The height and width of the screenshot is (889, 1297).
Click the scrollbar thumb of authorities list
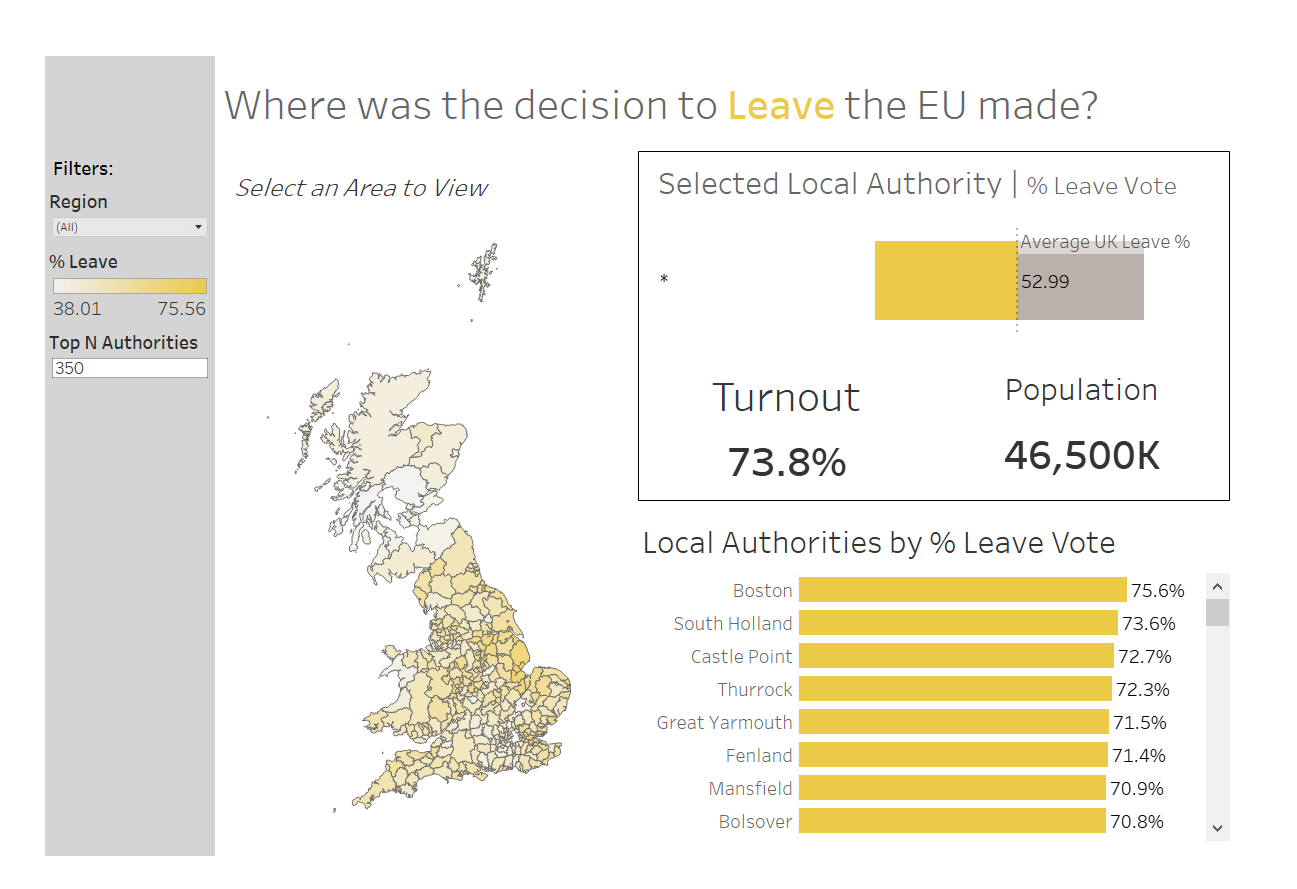1217,612
